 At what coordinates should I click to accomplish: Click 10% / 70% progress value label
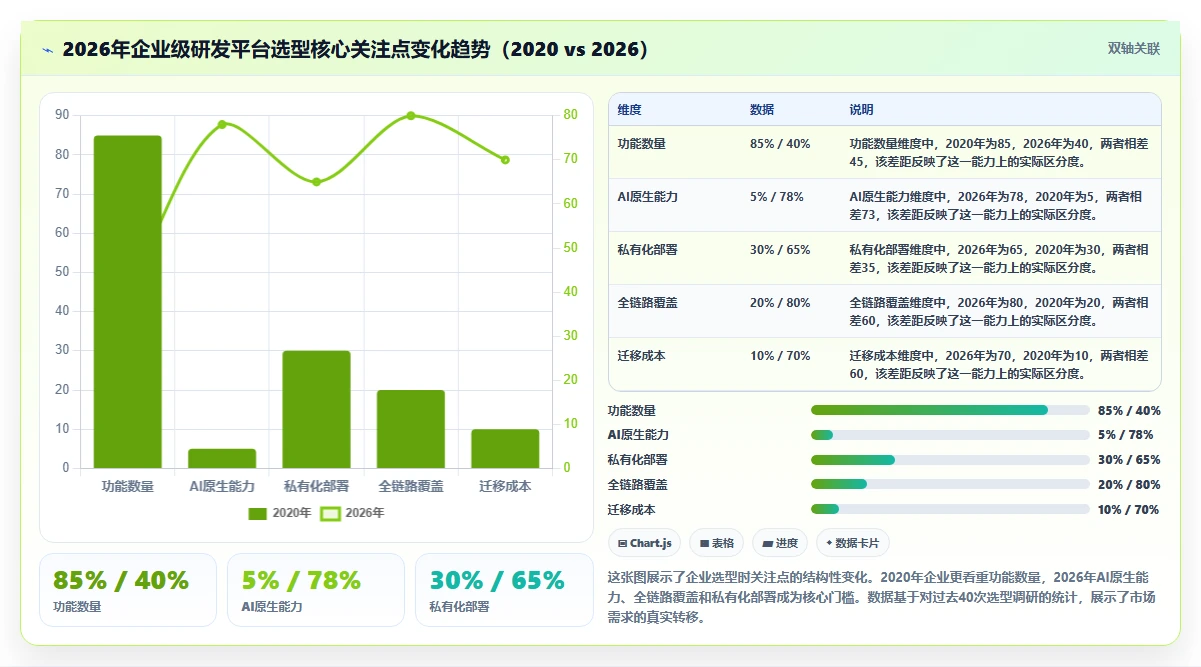[1129, 510]
